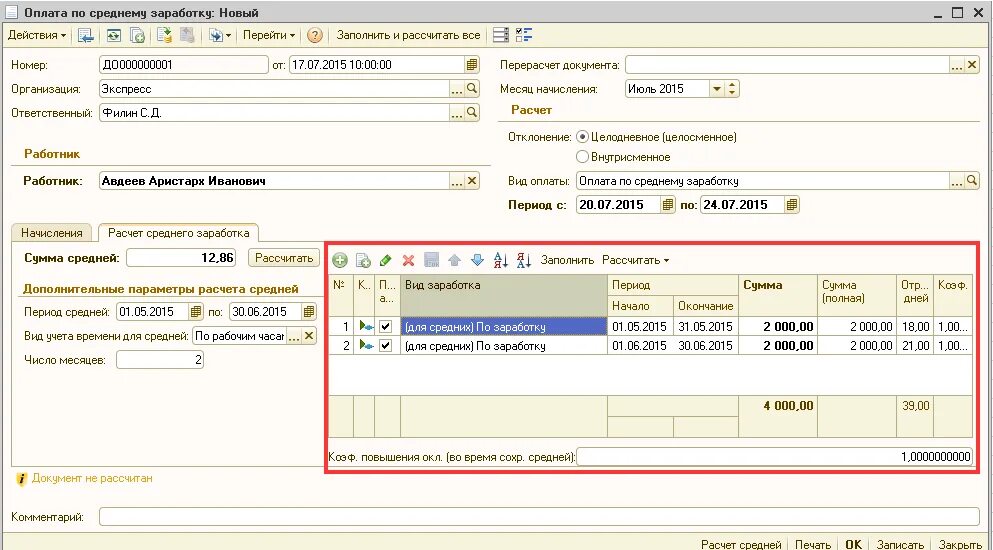Click the help question mark icon
This screenshot has height=550, width=993.
pos(315,35)
